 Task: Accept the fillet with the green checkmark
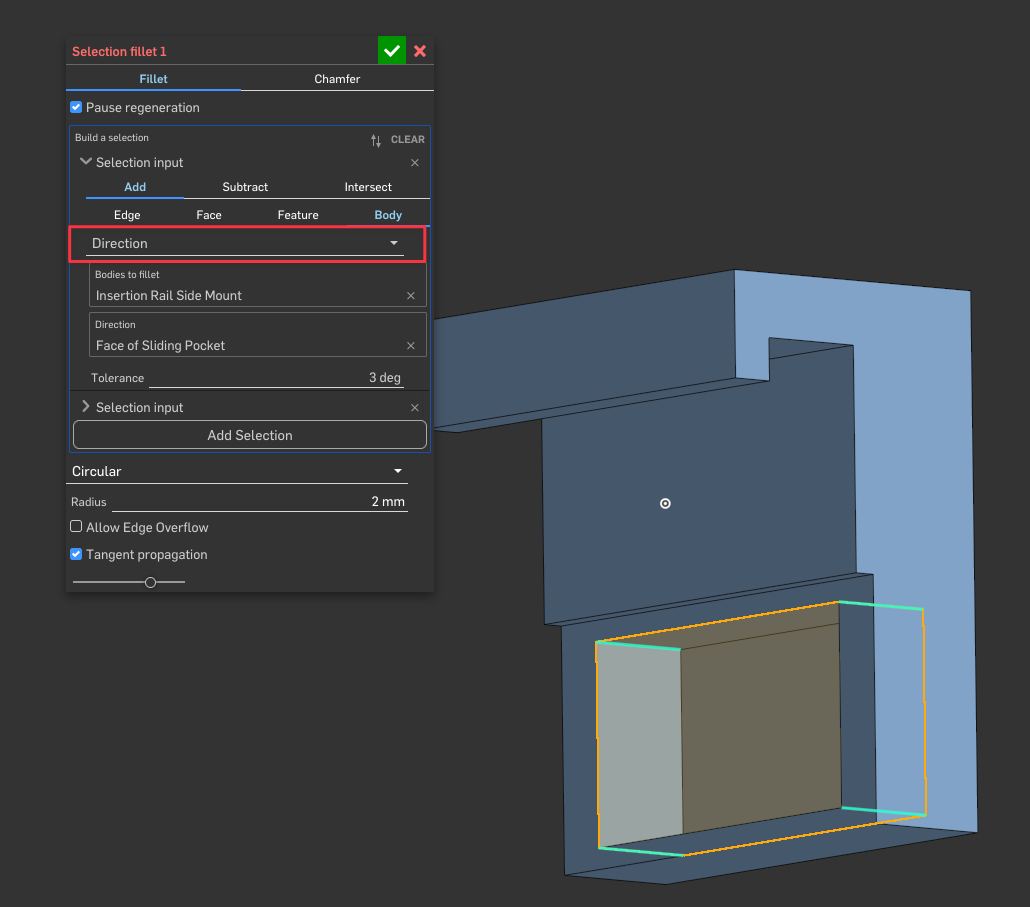[391, 51]
